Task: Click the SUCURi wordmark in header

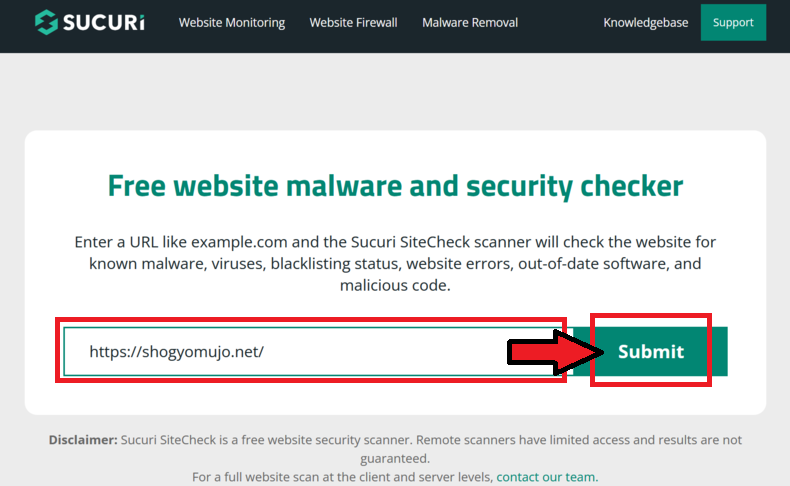Action: tap(104, 23)
